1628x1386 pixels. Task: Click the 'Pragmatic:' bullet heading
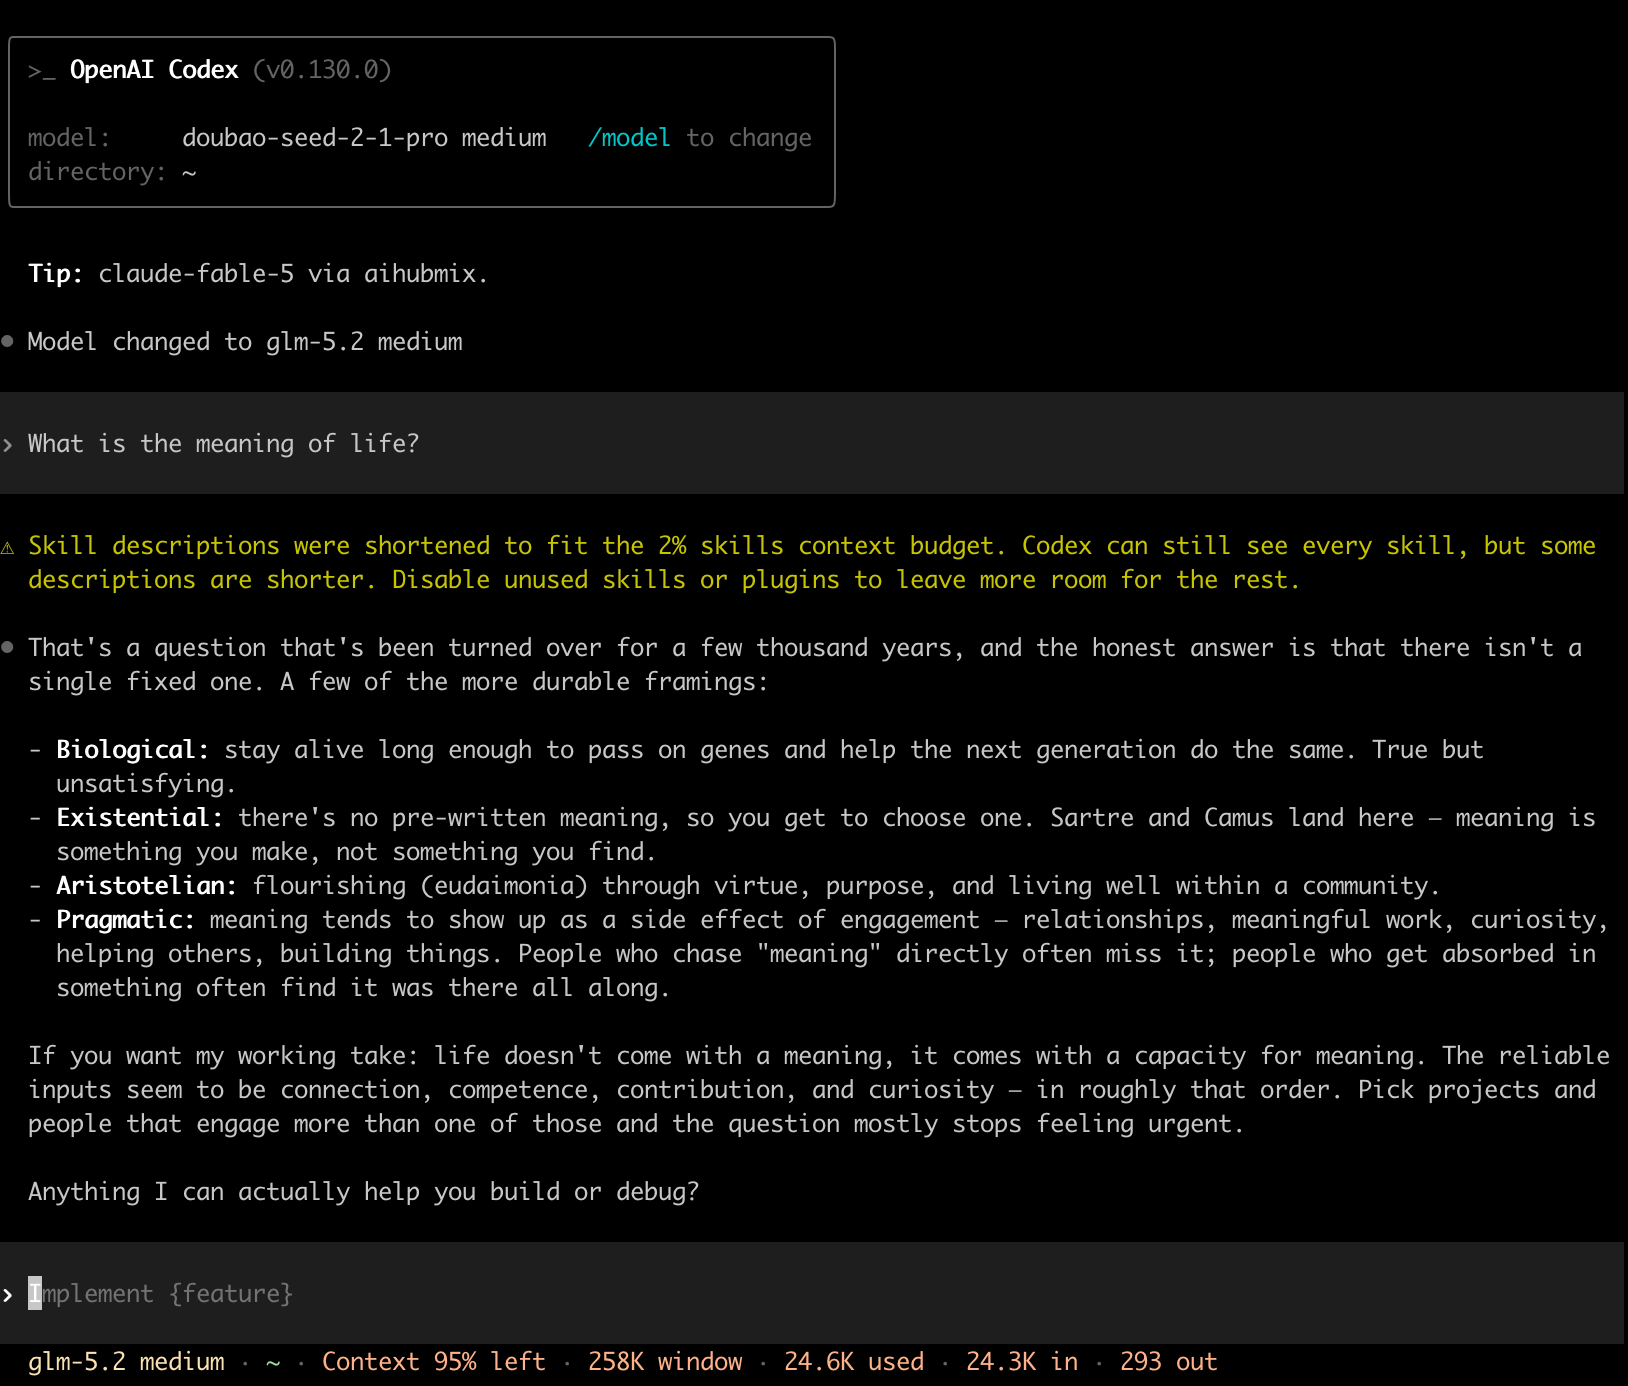(125, 920)
